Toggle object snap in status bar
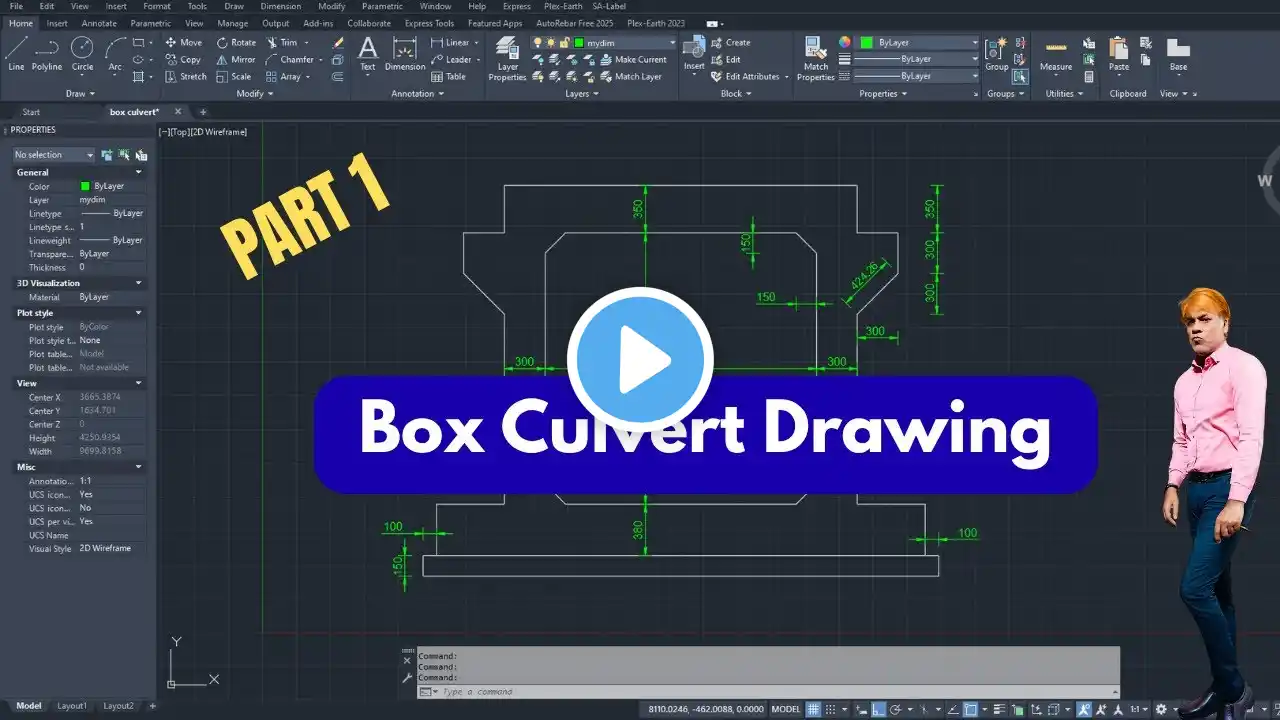Image resolution: width=1280 pixels, height=720 pixels. click(970, 709)
